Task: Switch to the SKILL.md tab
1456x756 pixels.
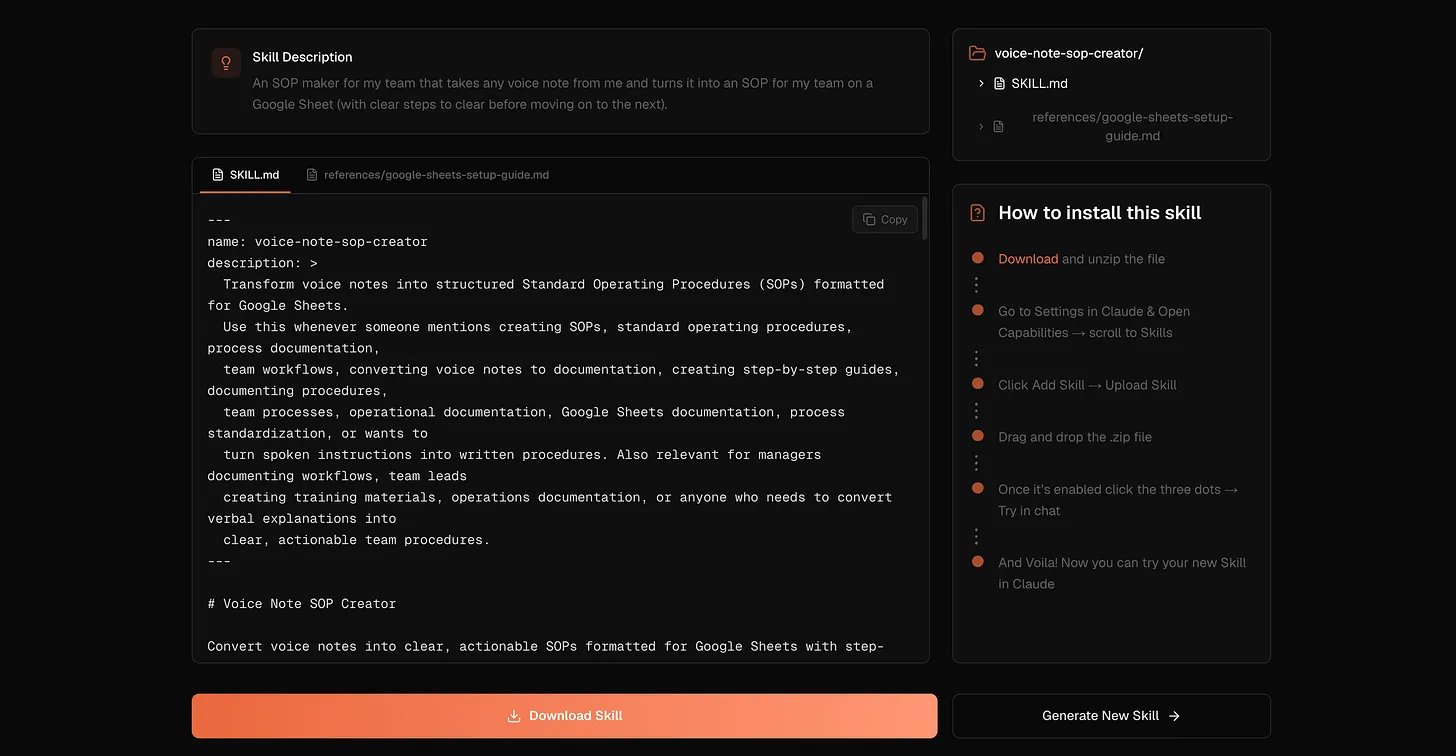Action: (x=246, y=175)
